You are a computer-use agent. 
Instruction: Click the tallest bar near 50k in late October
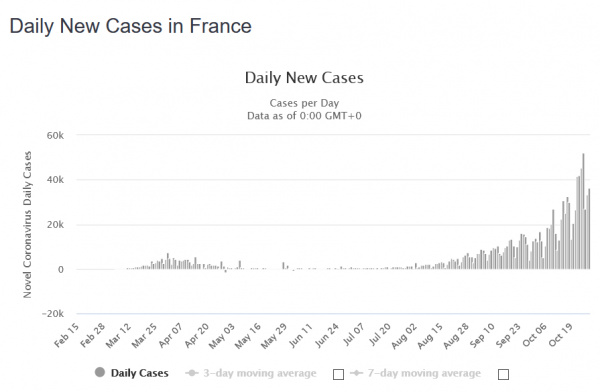(583, 211)
